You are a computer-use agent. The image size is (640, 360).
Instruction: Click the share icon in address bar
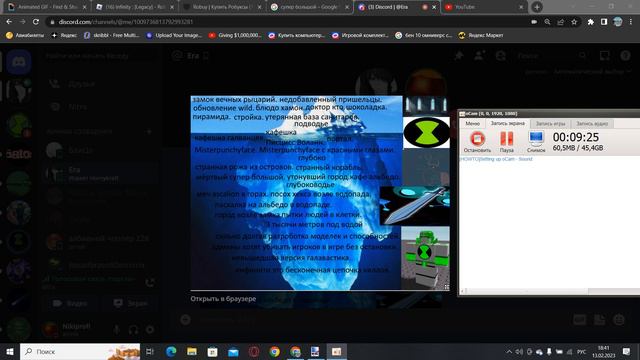click(561, 22)
